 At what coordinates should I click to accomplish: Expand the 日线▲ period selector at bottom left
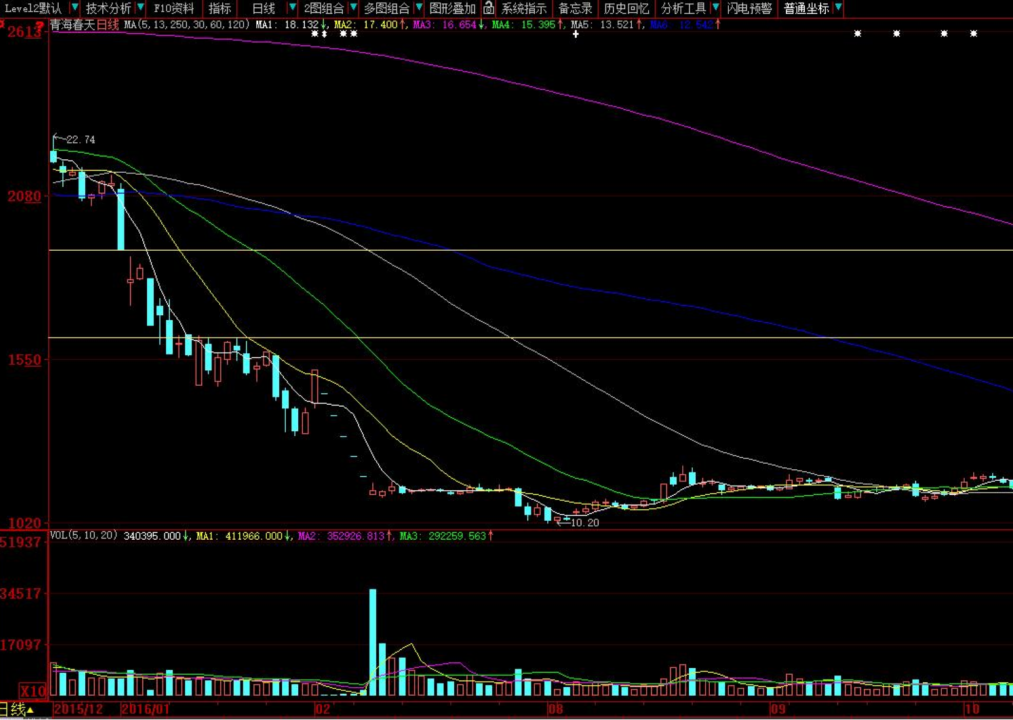[x=17, y=710]
